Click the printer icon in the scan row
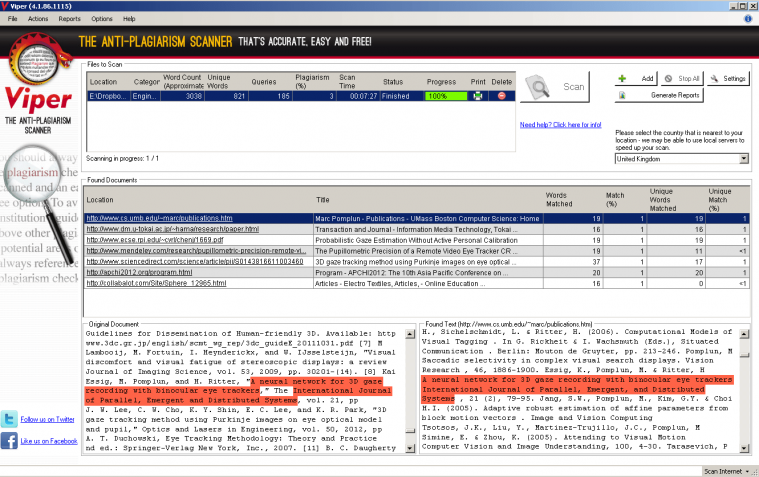The width and height of the screenshot is (759, 477). coord(478,96)
